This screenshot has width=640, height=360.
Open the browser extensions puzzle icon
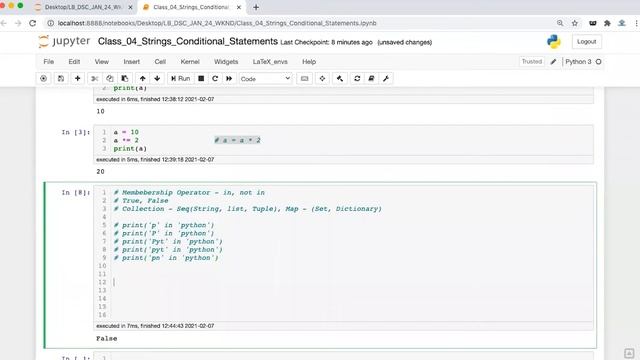pos(607,23)
